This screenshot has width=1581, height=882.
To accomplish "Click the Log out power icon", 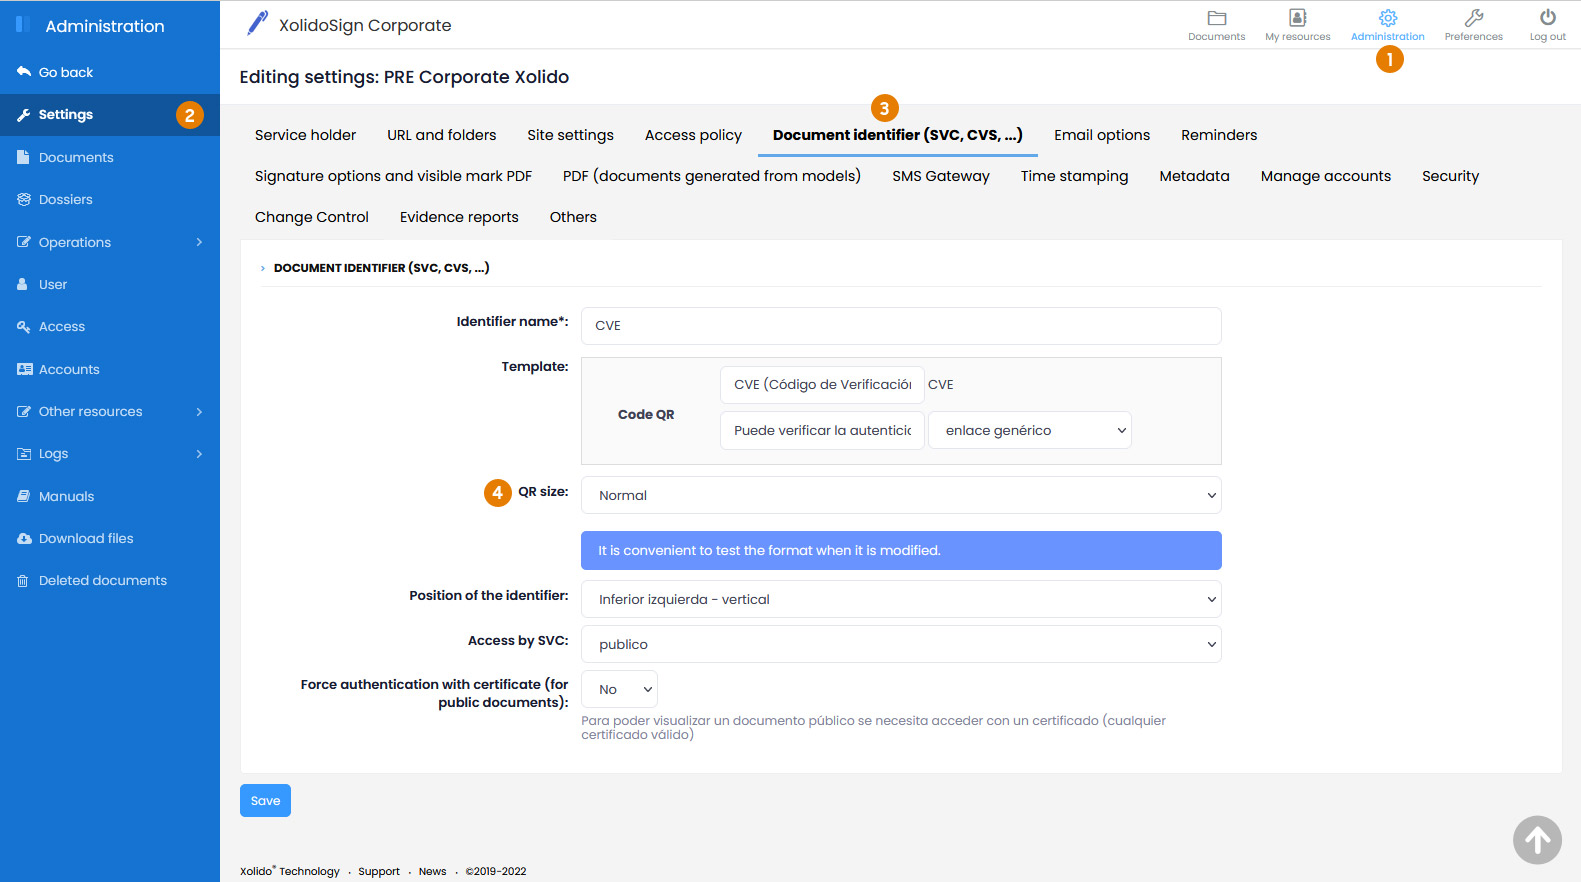I will (1547, 18).
